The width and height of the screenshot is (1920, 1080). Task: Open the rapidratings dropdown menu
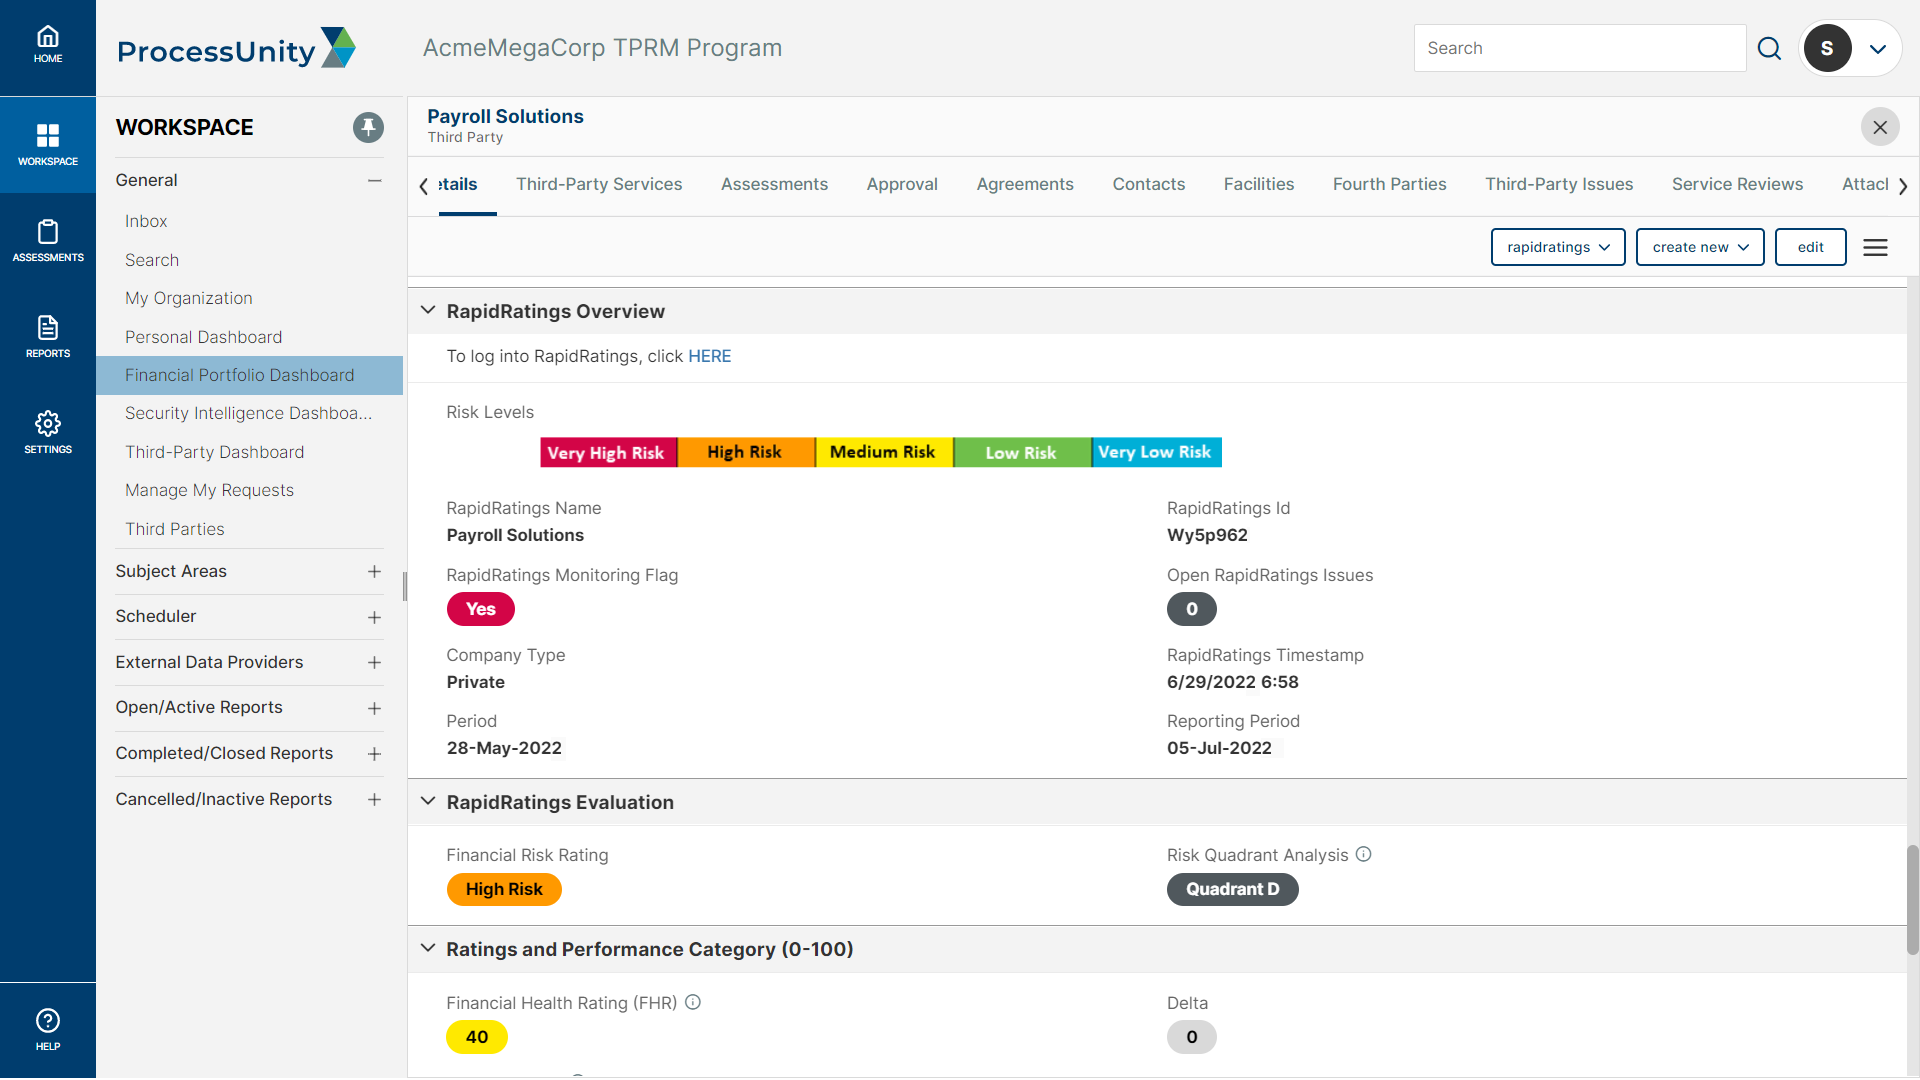coord(1559,247)
